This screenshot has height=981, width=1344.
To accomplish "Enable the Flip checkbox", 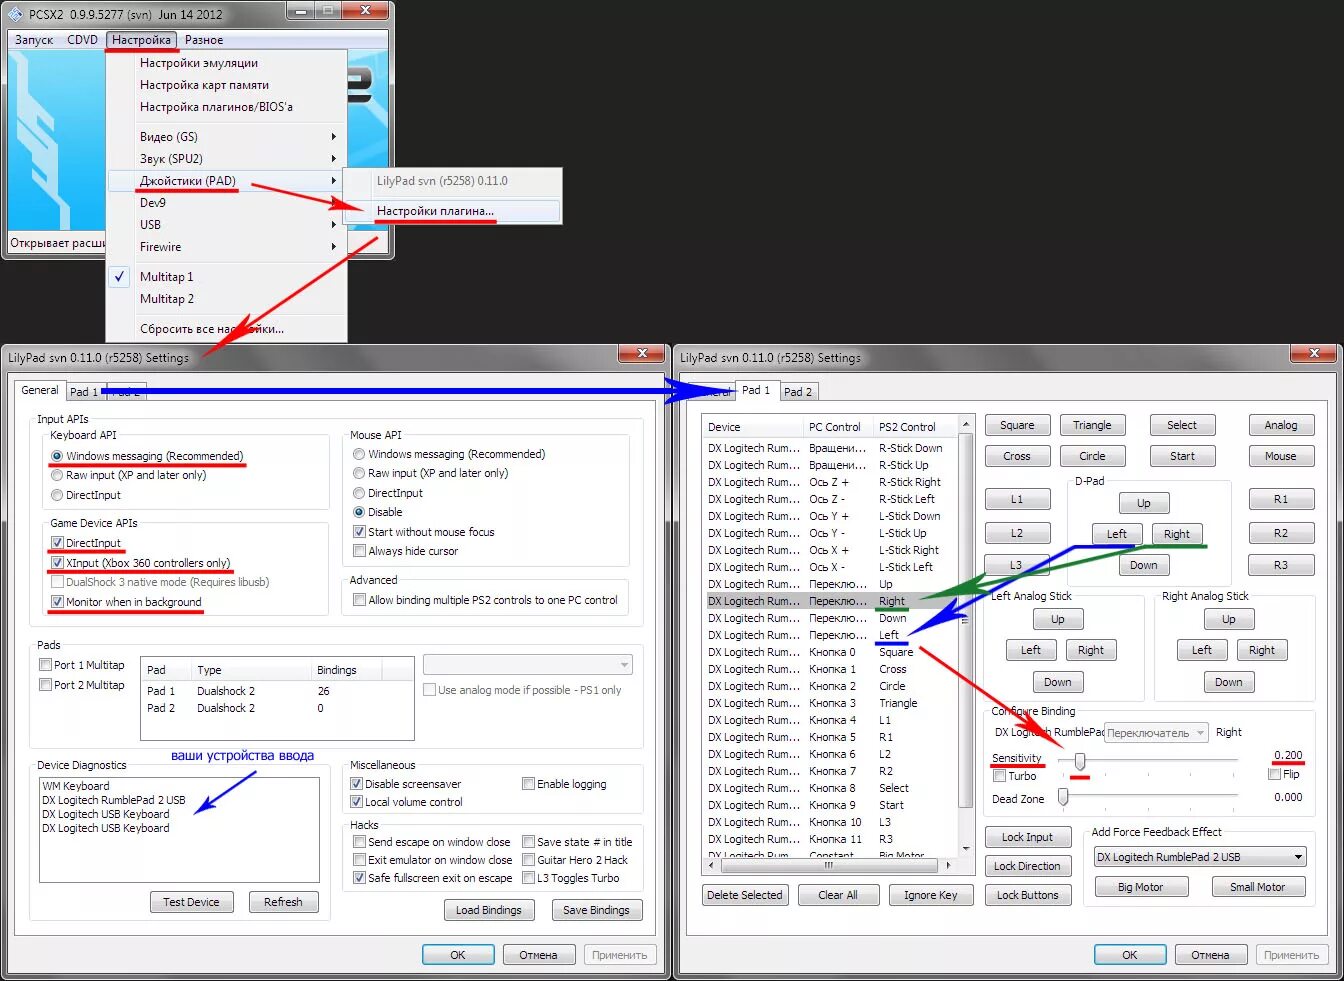I will [x=1274, y=774].
